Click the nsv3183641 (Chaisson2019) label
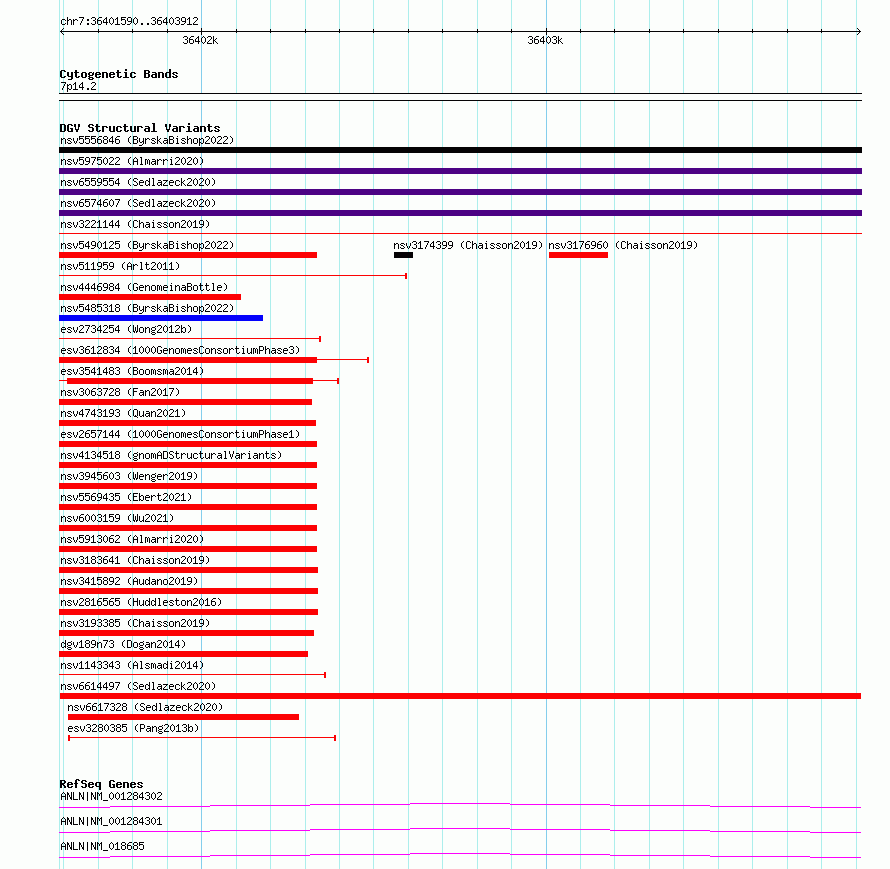This screenshot has height=869, width=890. (135, 560)
